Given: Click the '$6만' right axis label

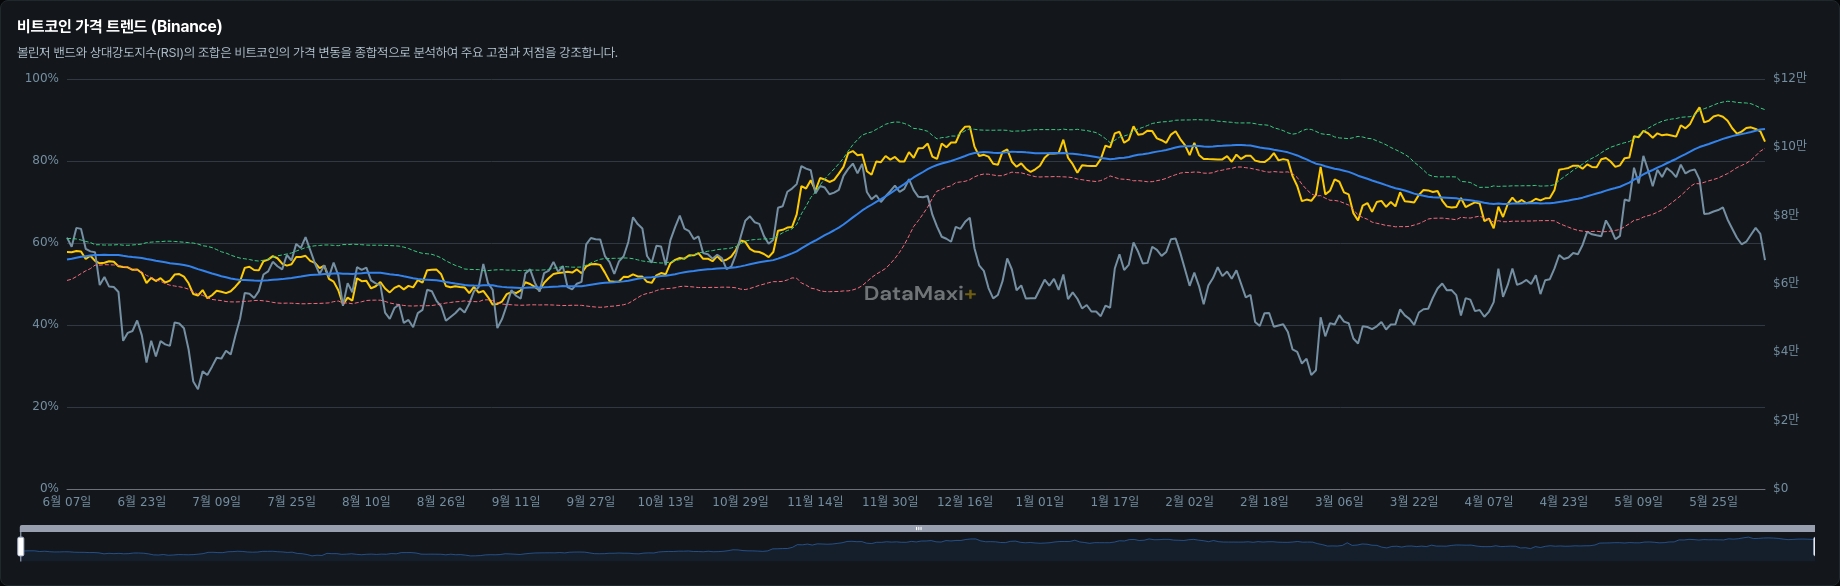Looking at the screenshot, I should click(x=1786, y=283).
